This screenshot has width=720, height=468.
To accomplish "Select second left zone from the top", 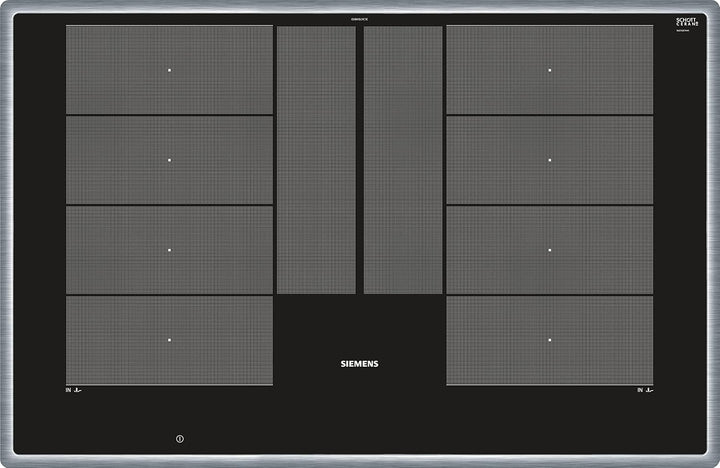I will point(170,160).
